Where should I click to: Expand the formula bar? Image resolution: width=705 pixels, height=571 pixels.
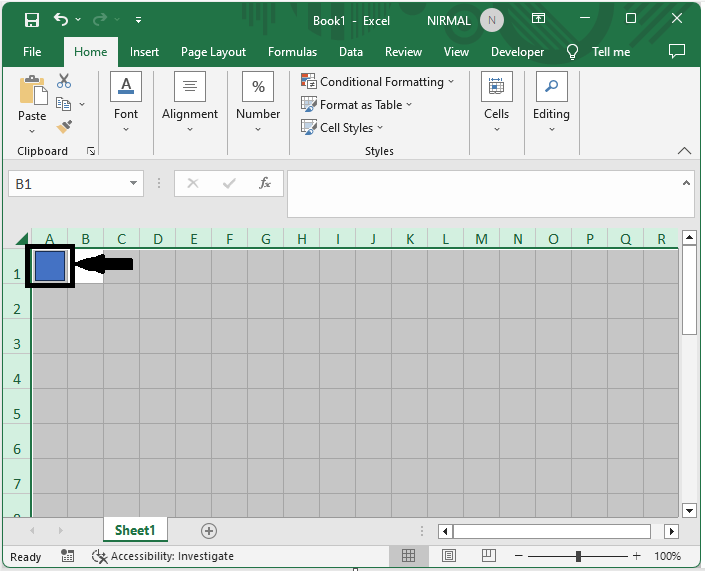coord(686,183)
